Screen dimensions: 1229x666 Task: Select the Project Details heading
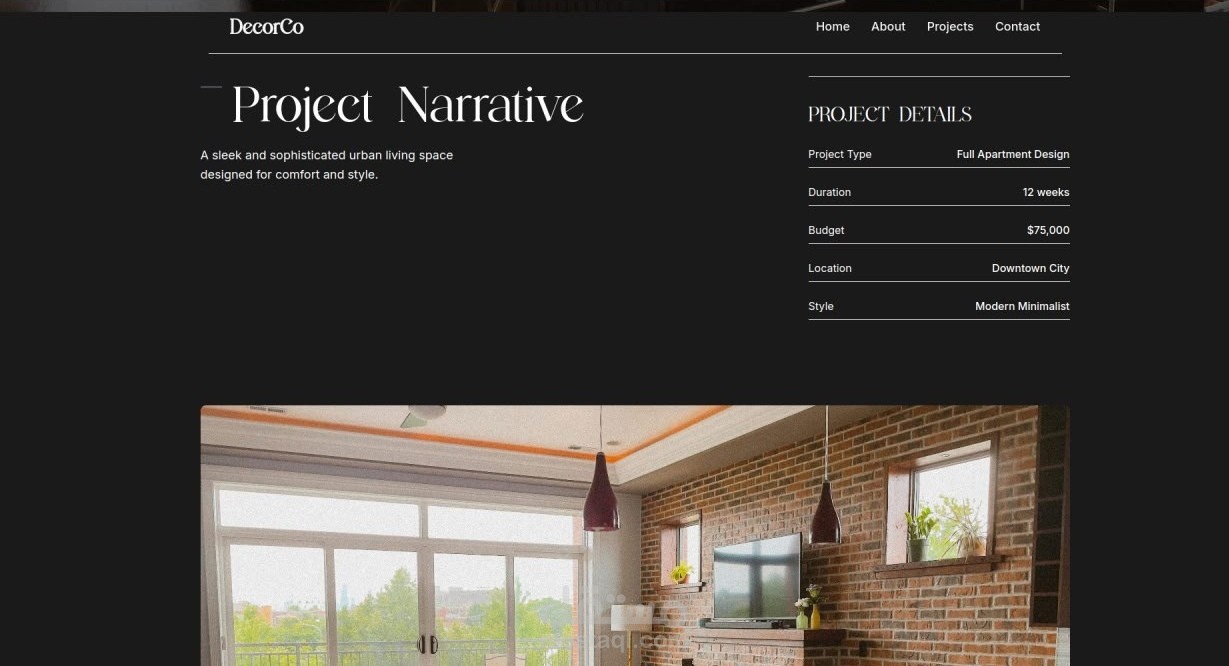[890, 114]
